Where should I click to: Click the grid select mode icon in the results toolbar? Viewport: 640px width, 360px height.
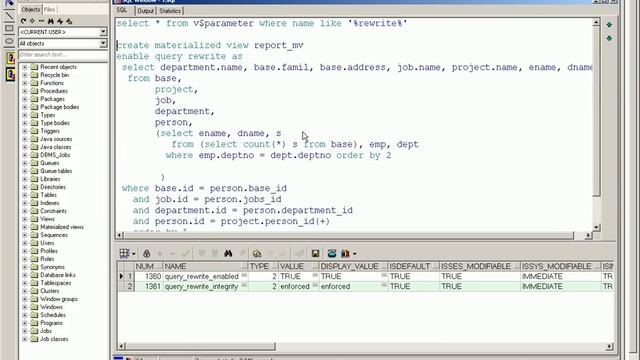click(124, 253)
